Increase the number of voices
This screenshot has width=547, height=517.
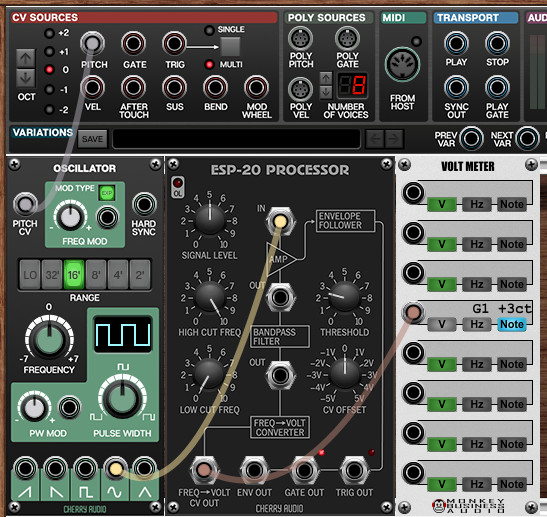click(x=326, y=78)
